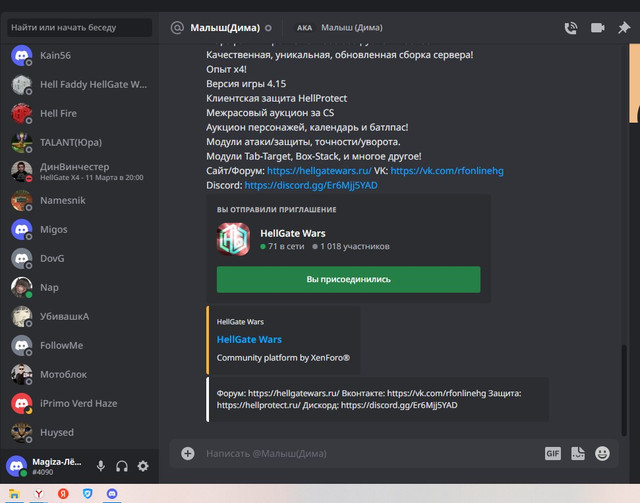Screen dimensions: 640x503
Task: Click the chat scrollbar thumb
Action: click(x=624, y=390)
